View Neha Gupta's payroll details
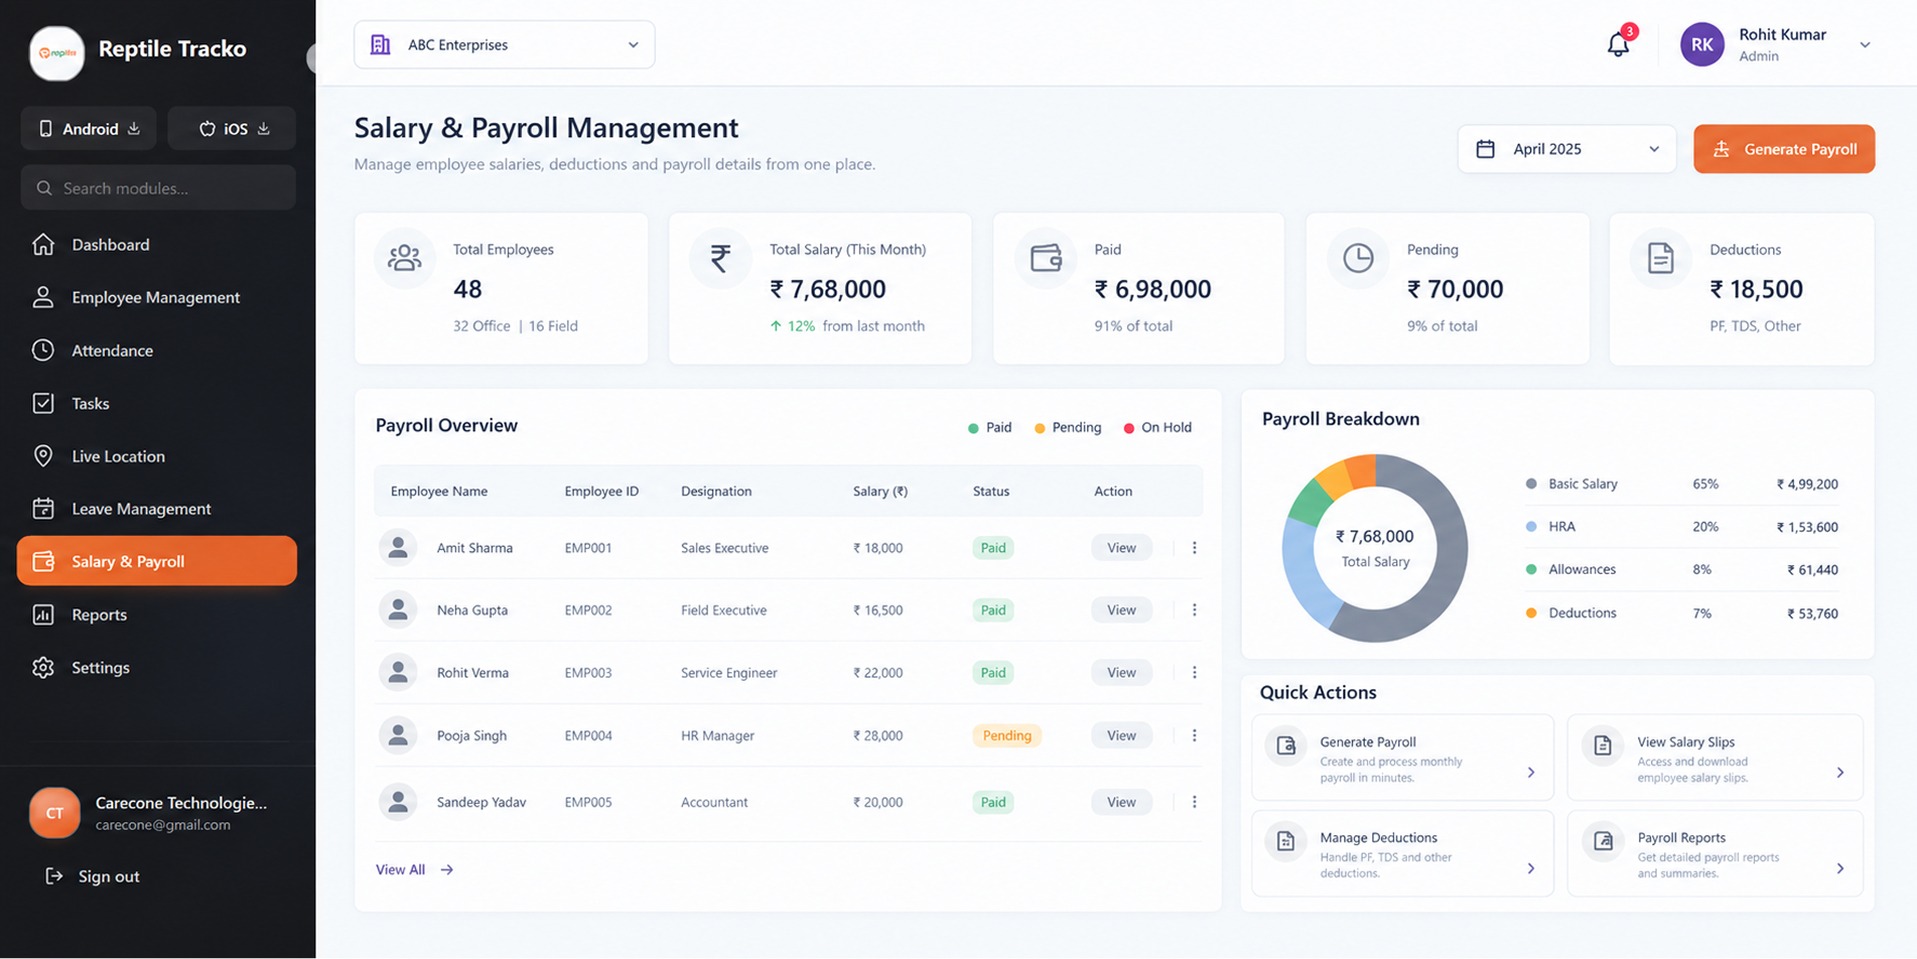Image resolution: width=1917 pixels, height=959 pixels. pos(1121,610)
